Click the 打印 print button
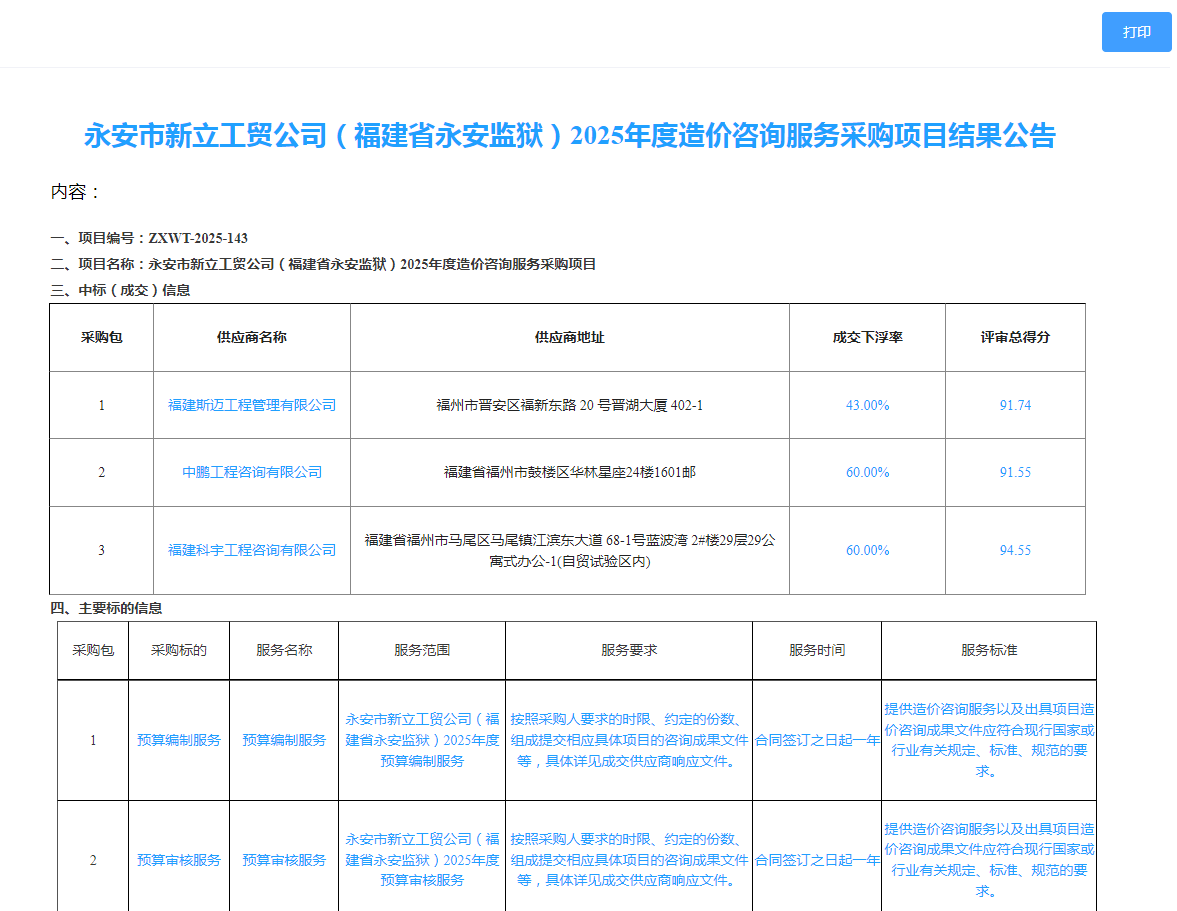The image size is (1177, 911). click(x=1136, y=32)
